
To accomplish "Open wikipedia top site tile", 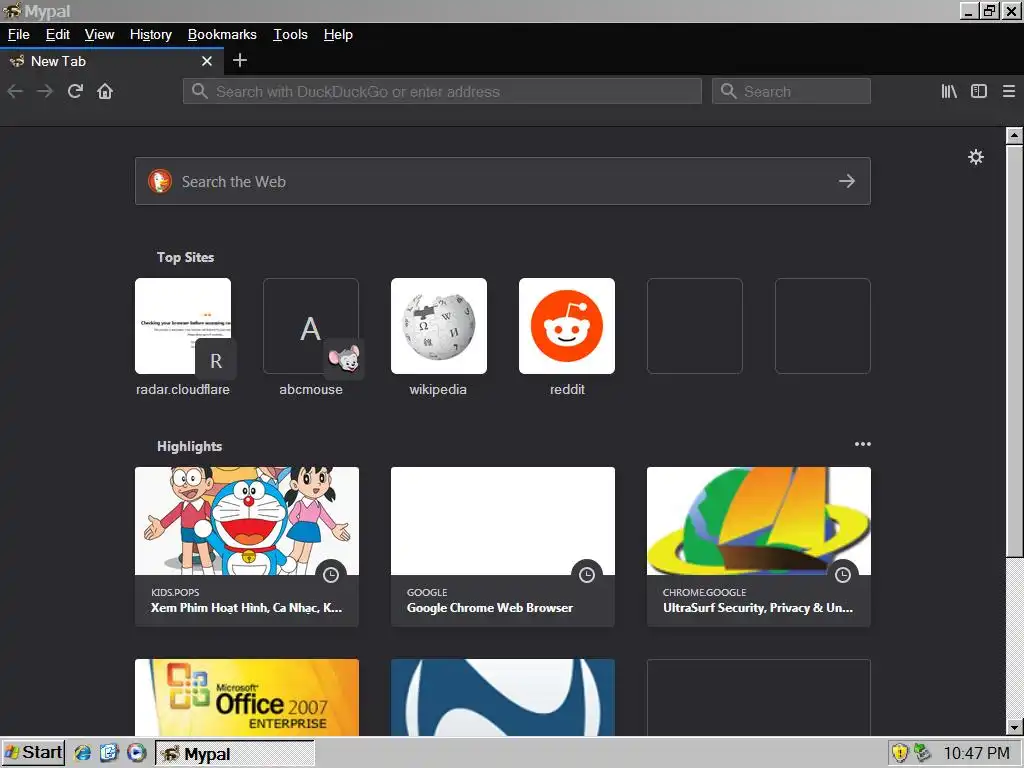I will coord(439,326).
